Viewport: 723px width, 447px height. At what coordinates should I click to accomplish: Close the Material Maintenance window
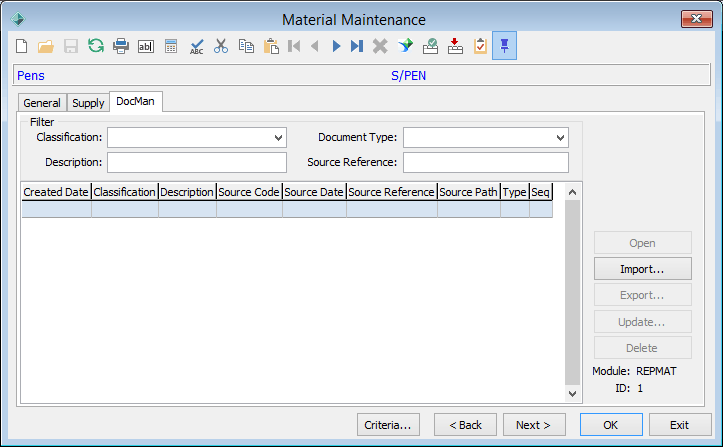(697, 19)
